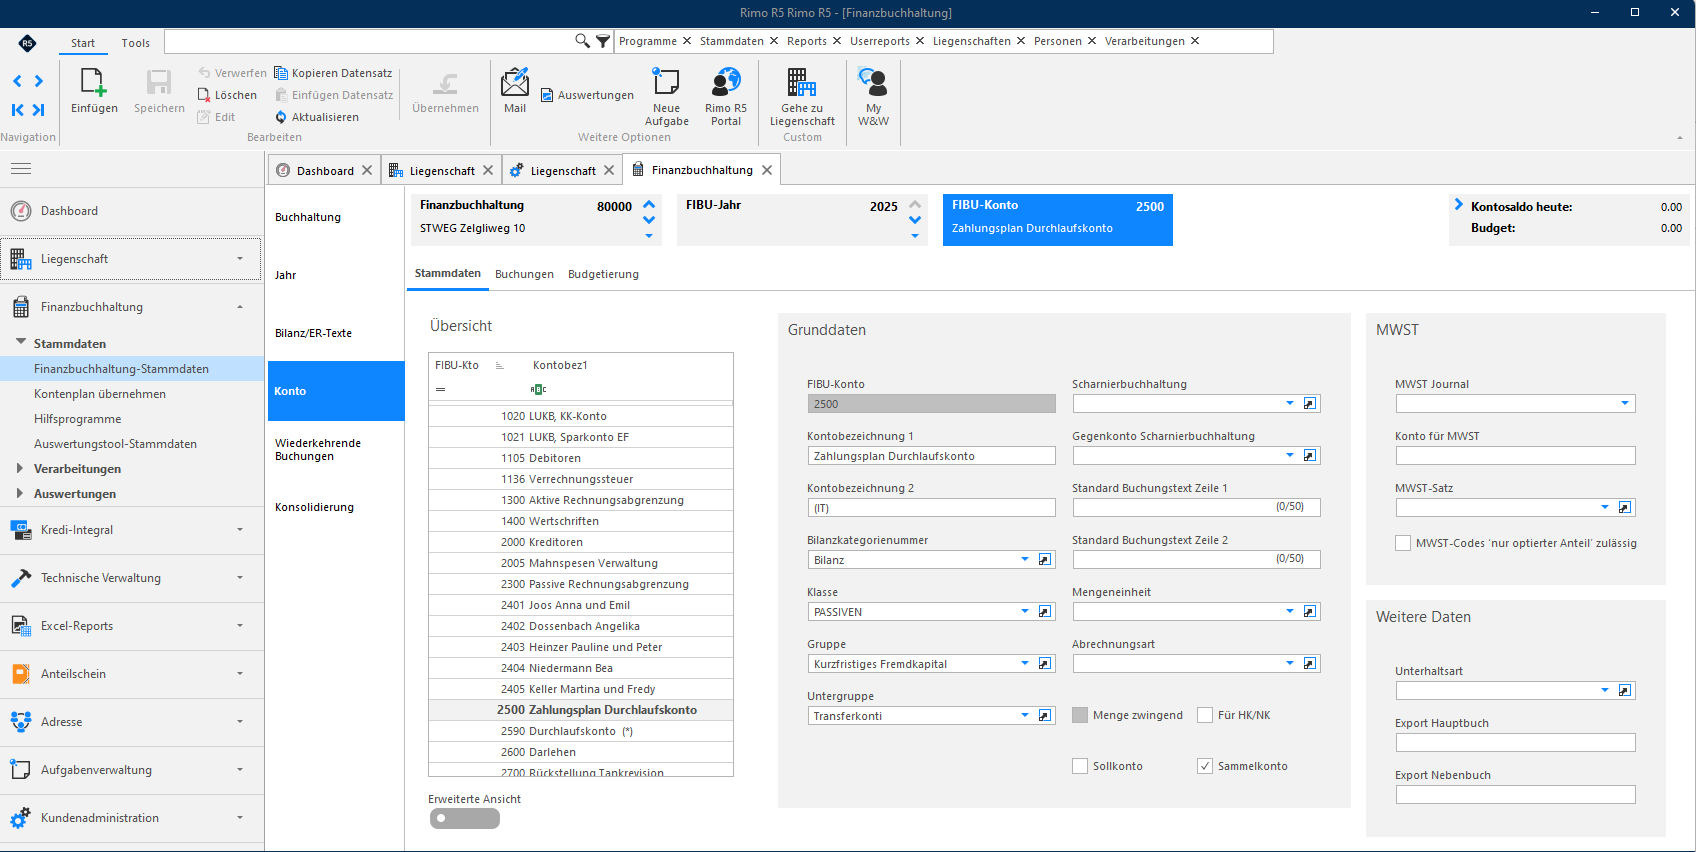Image resolution: width=1696 pixels, height=852 pixels.
Task: Toggle the Sammelkonto checkbox
Action: click(1205, 766)
